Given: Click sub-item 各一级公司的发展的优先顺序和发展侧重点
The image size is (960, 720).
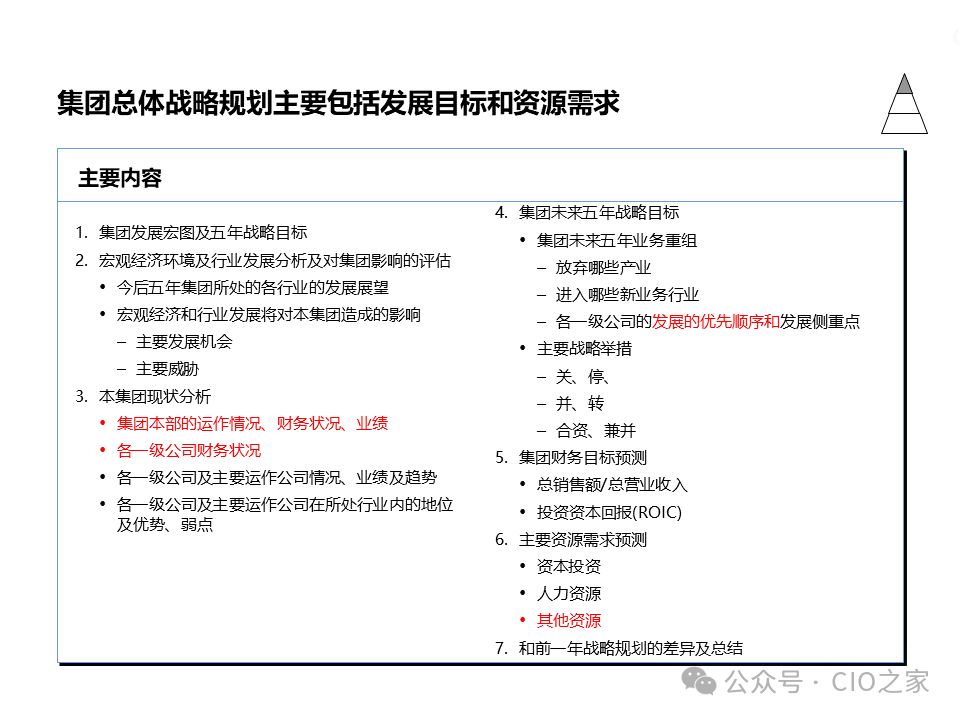Looking at the screenshot, I should coord(707,321).
